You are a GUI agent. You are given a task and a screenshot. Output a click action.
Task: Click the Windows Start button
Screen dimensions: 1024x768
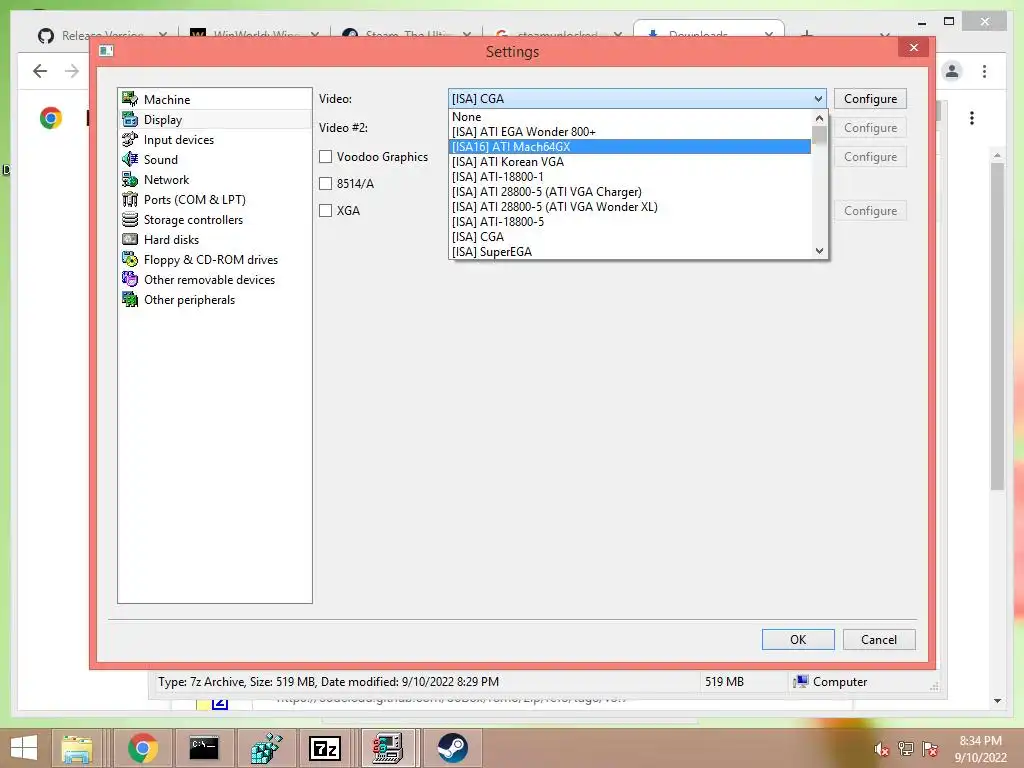24,748
